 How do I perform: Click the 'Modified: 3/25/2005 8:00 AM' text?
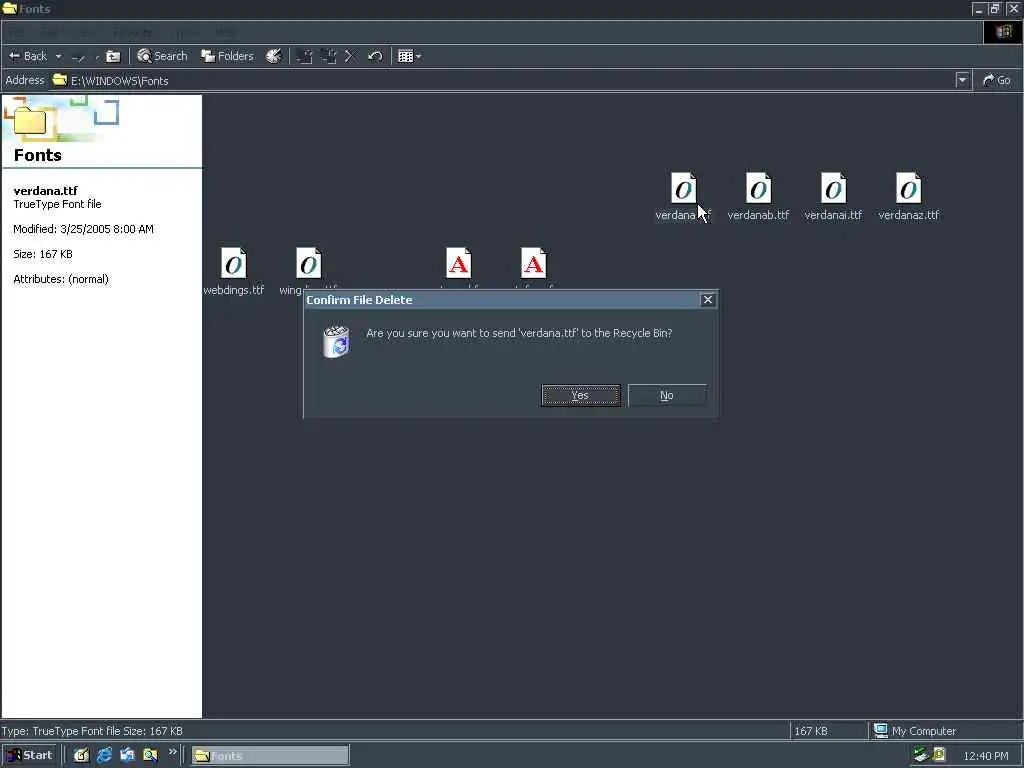coord(84,229)
